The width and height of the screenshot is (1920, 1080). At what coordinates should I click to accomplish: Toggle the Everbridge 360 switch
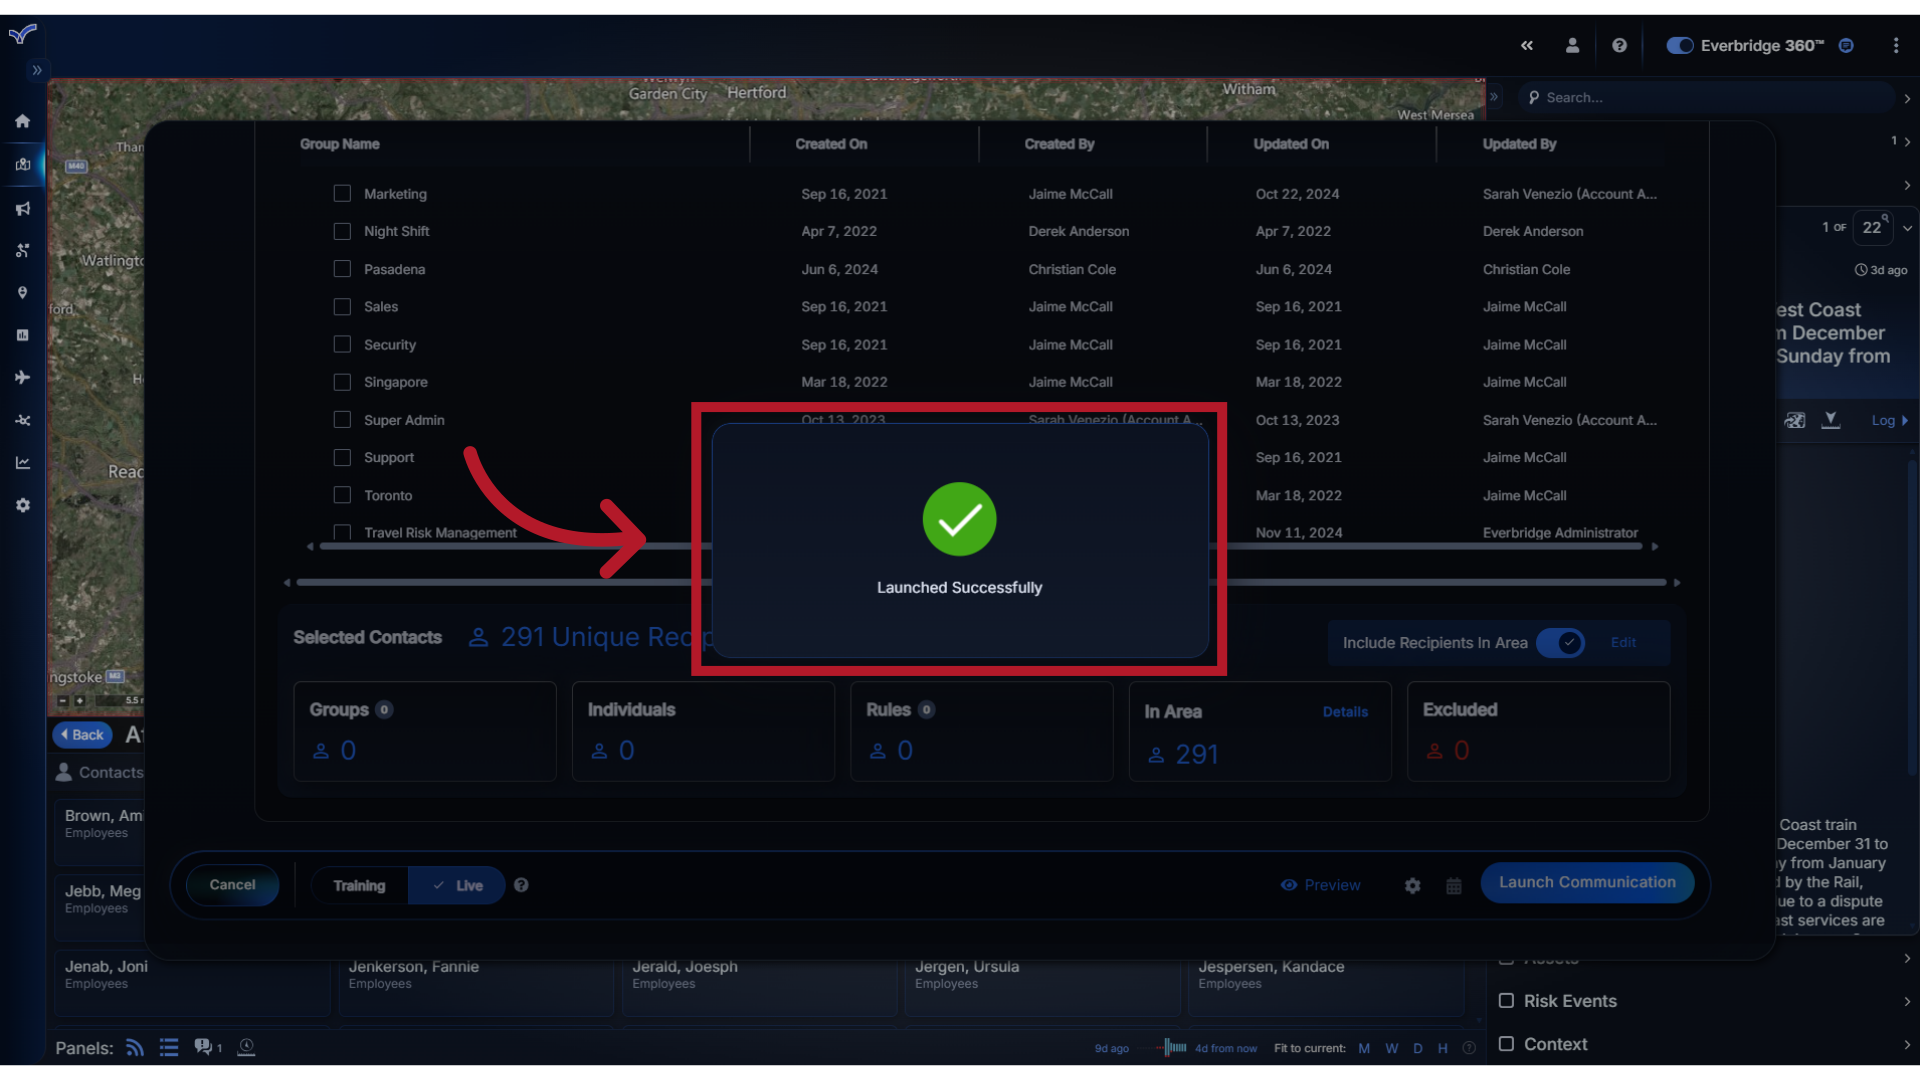coord(1679,45)
